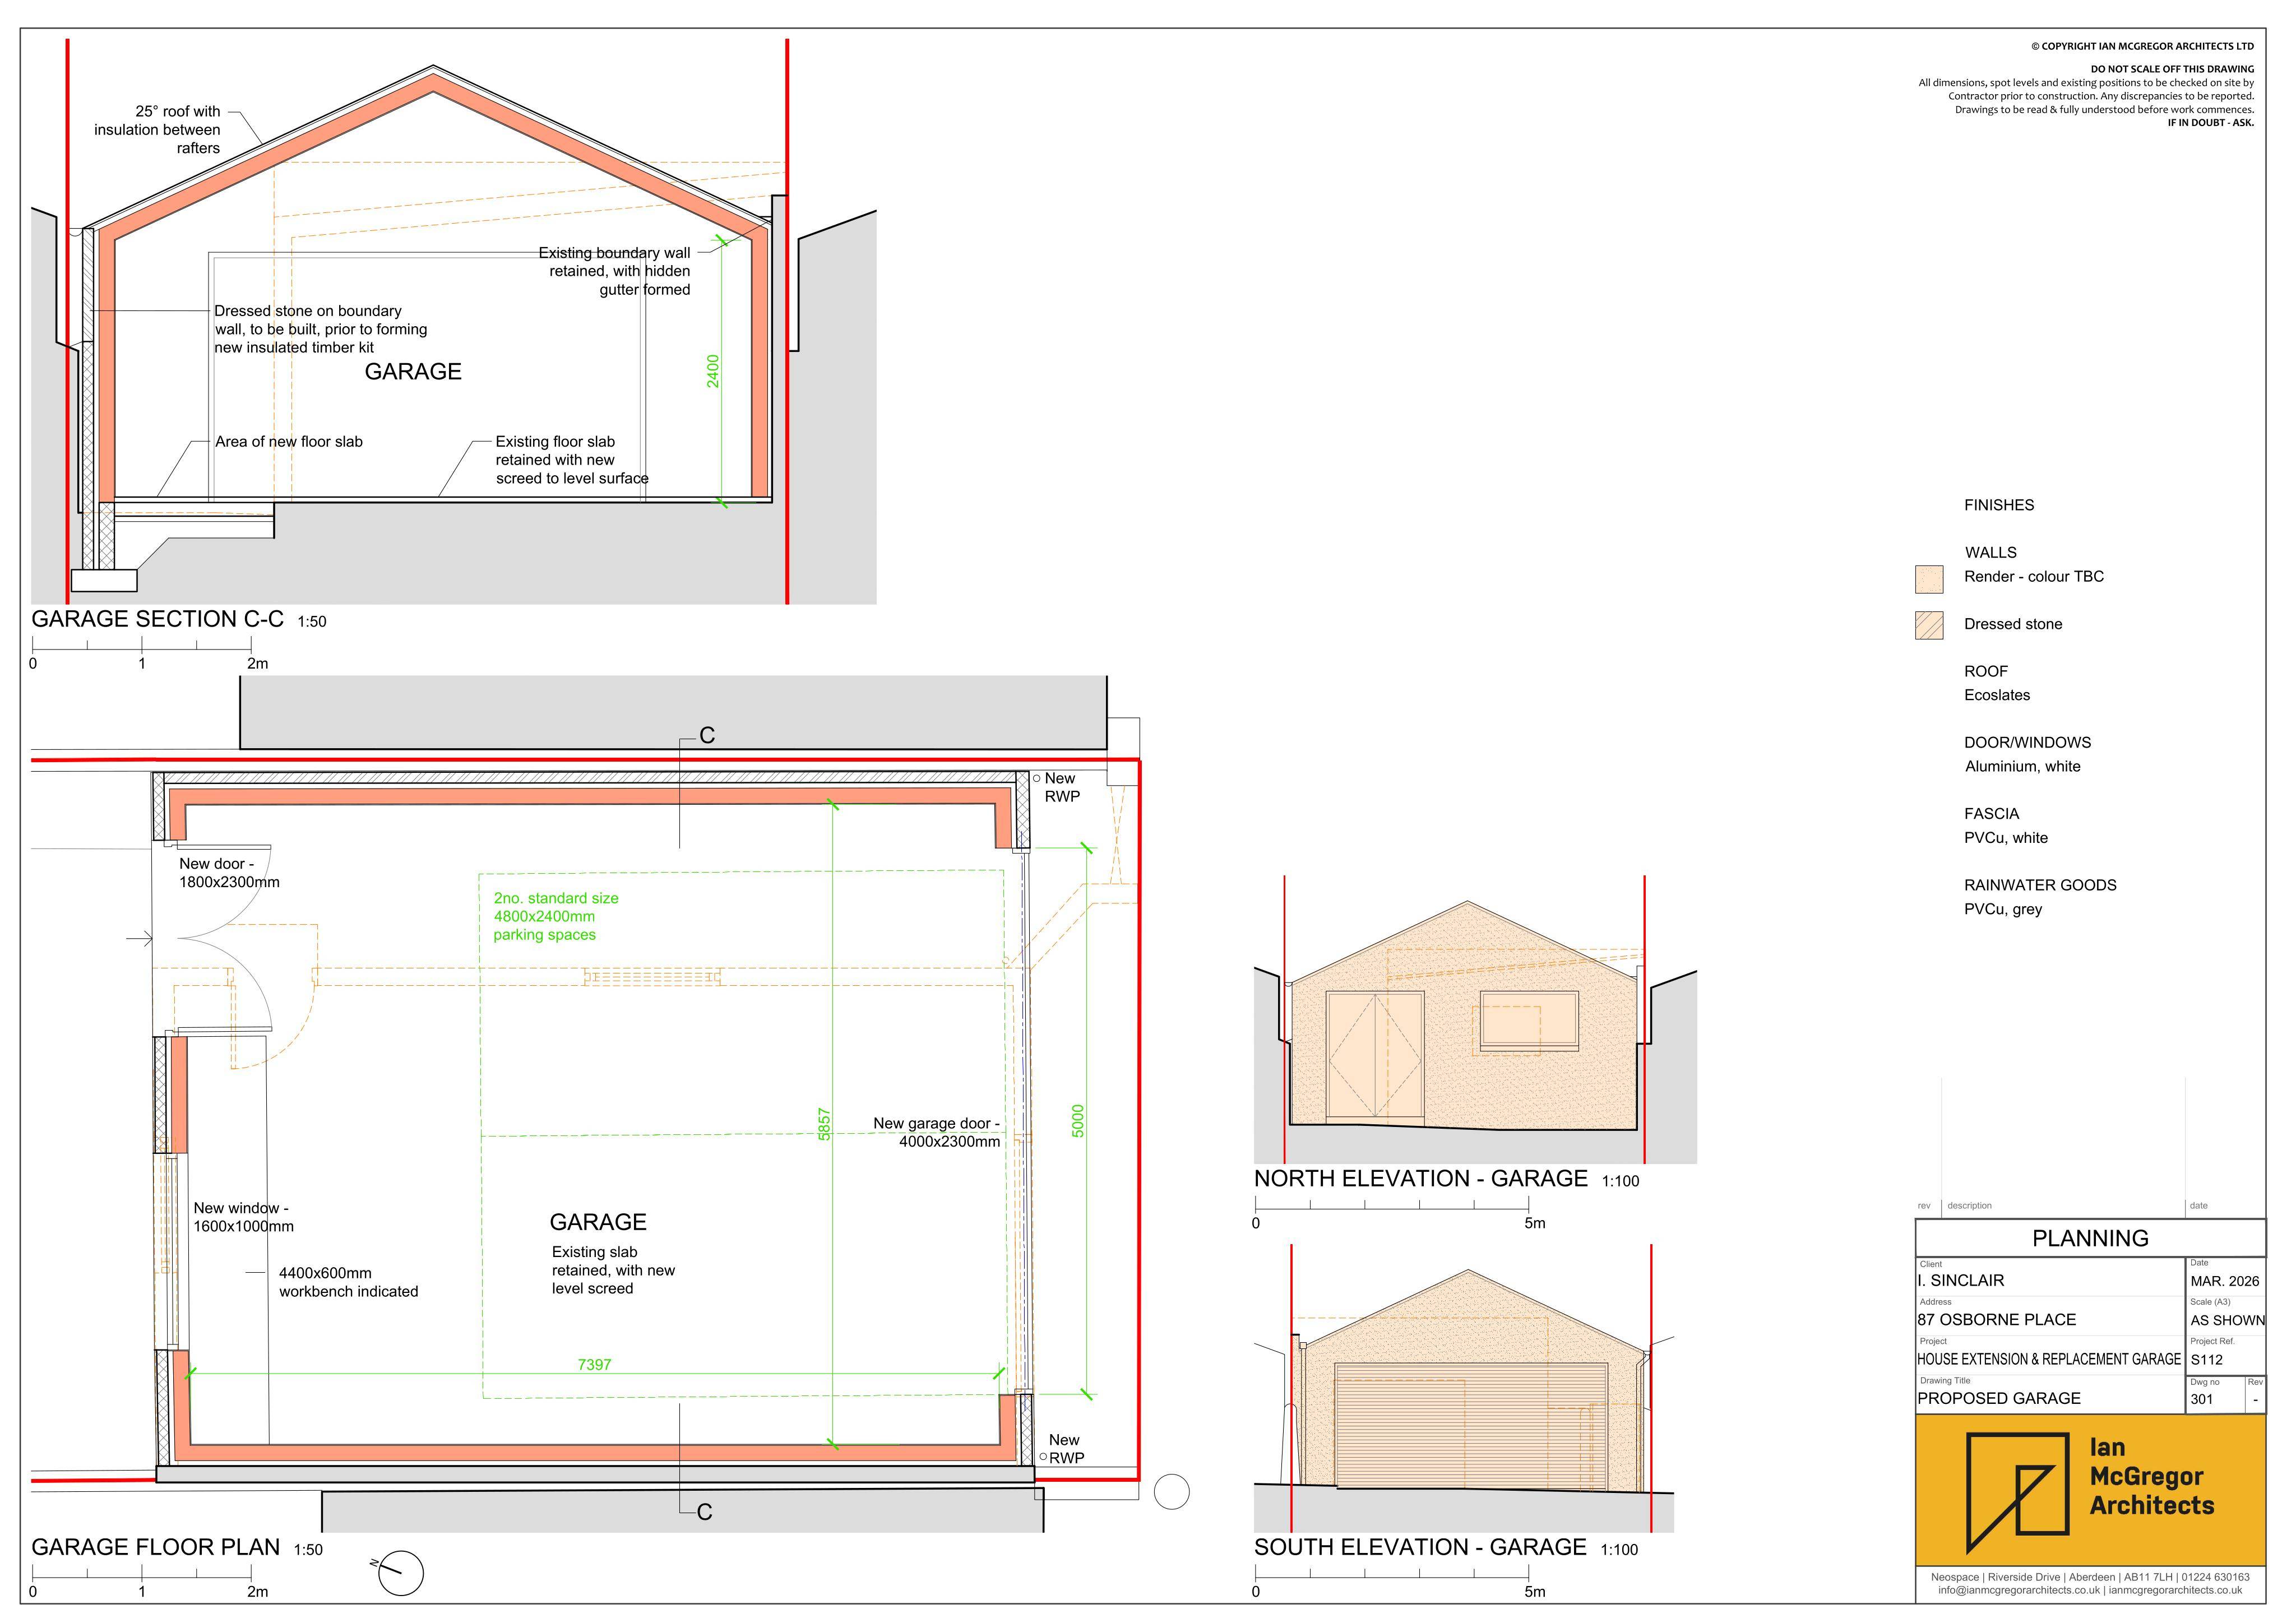Click the bottom section marker C
Viewport: 2296px width, 1623px height.
click(704, 1512)
